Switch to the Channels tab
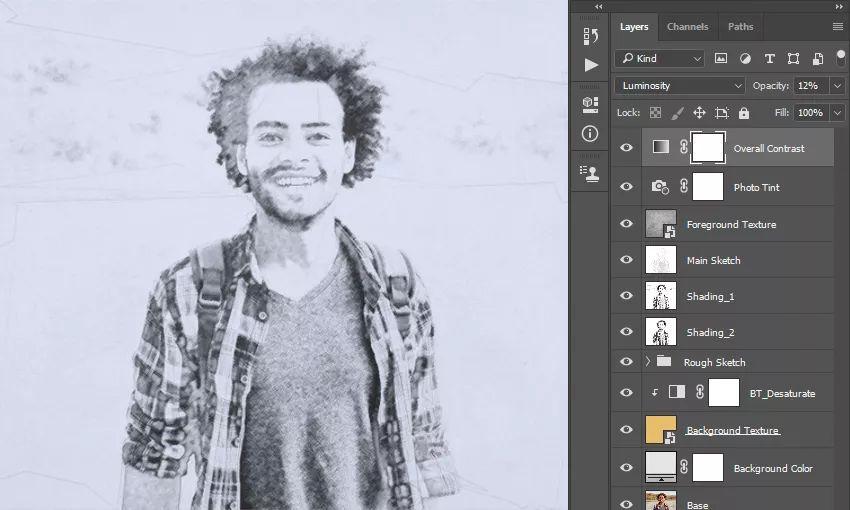 (x=687, y=27)
